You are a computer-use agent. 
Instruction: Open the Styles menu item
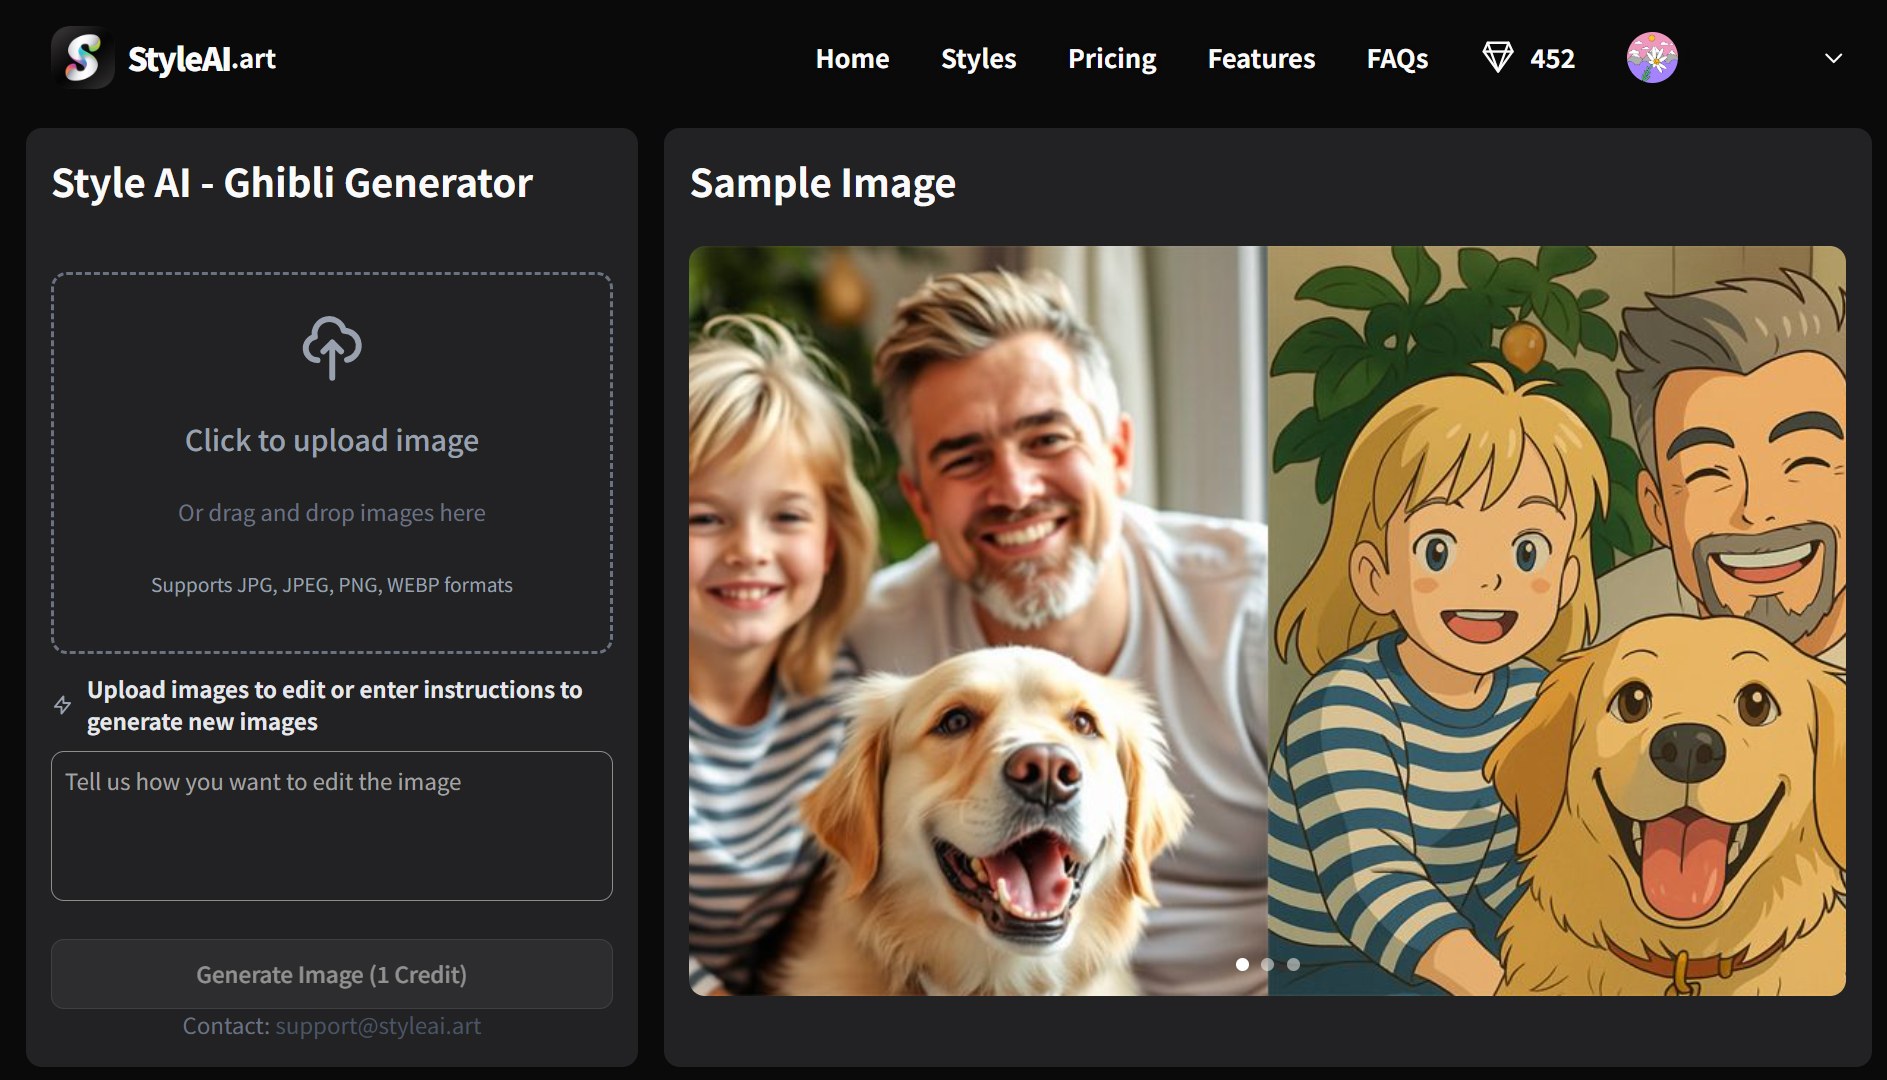(978, 59)
